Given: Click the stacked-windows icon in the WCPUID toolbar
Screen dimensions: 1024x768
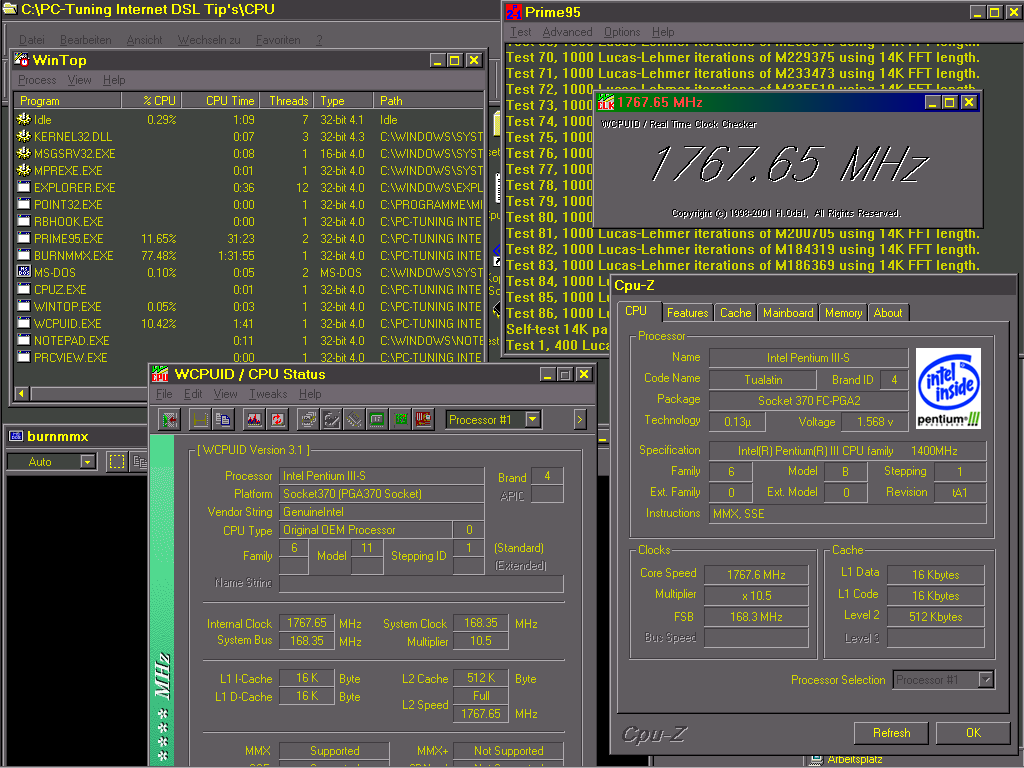Looking at the screenshot, I should [308, 419].
